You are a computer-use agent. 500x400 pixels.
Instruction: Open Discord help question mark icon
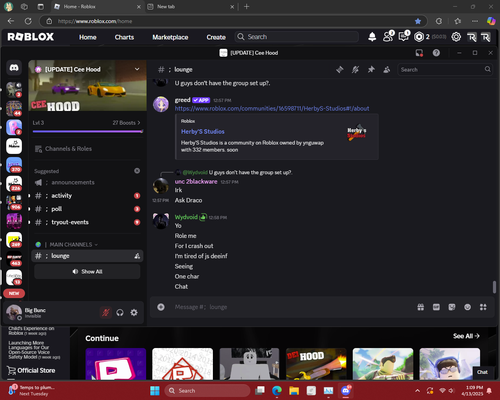point(436,53)
